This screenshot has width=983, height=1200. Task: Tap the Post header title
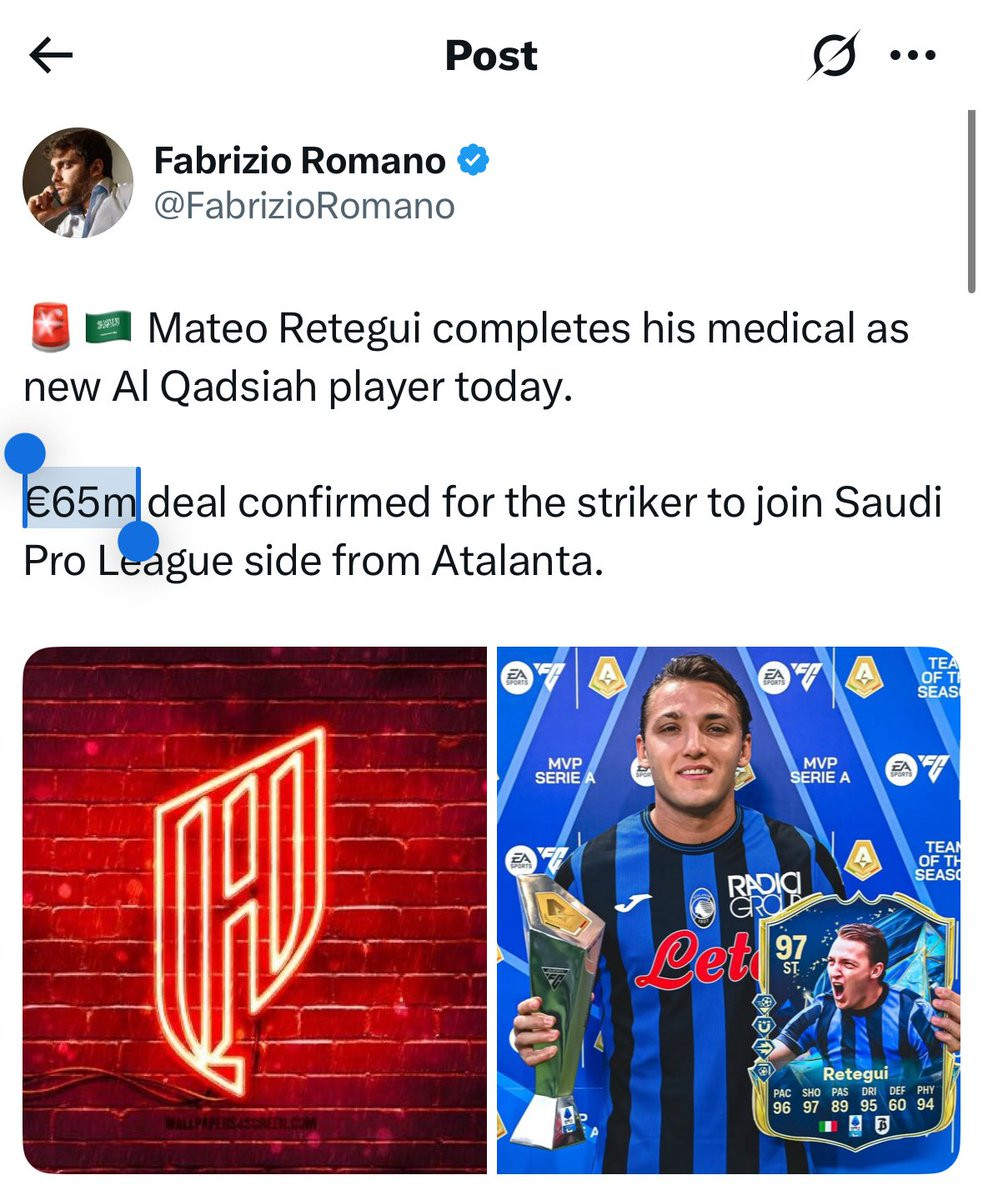tap(491, 56)
